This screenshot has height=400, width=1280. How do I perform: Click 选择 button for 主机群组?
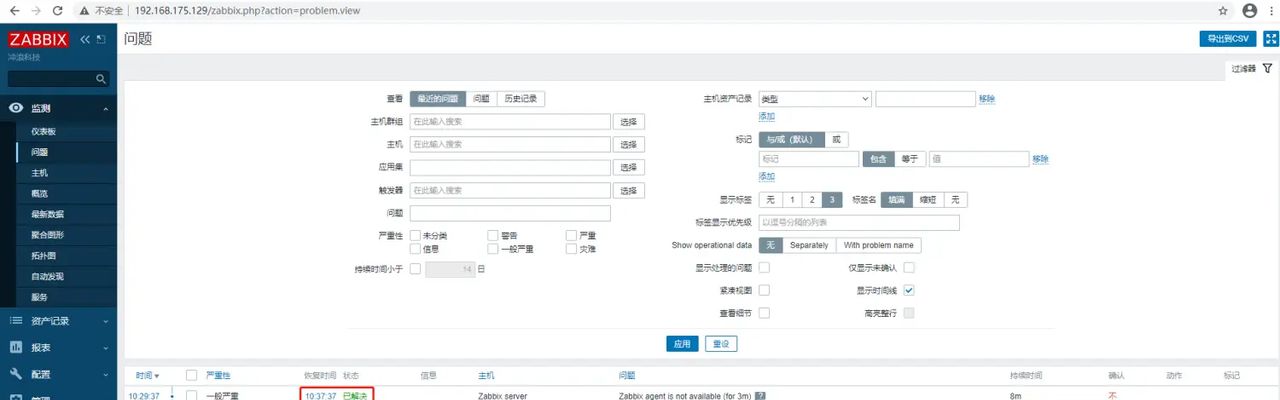(x=629, y=121)
